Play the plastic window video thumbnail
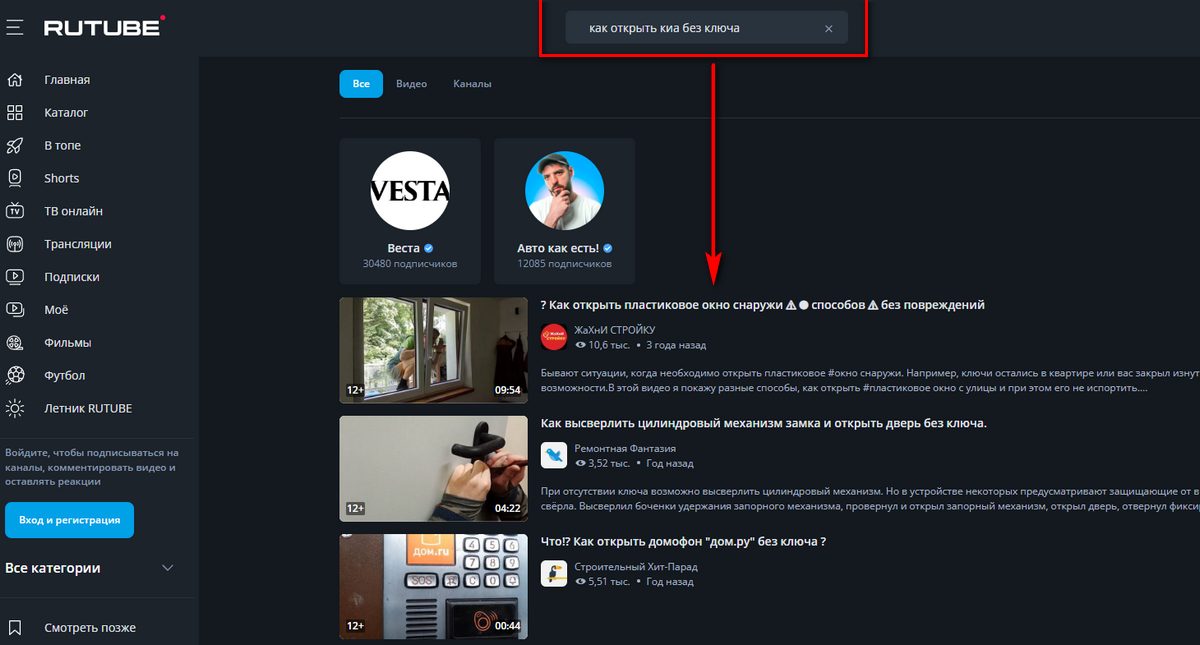This screenshot has width=1200, height=645. 433,350
